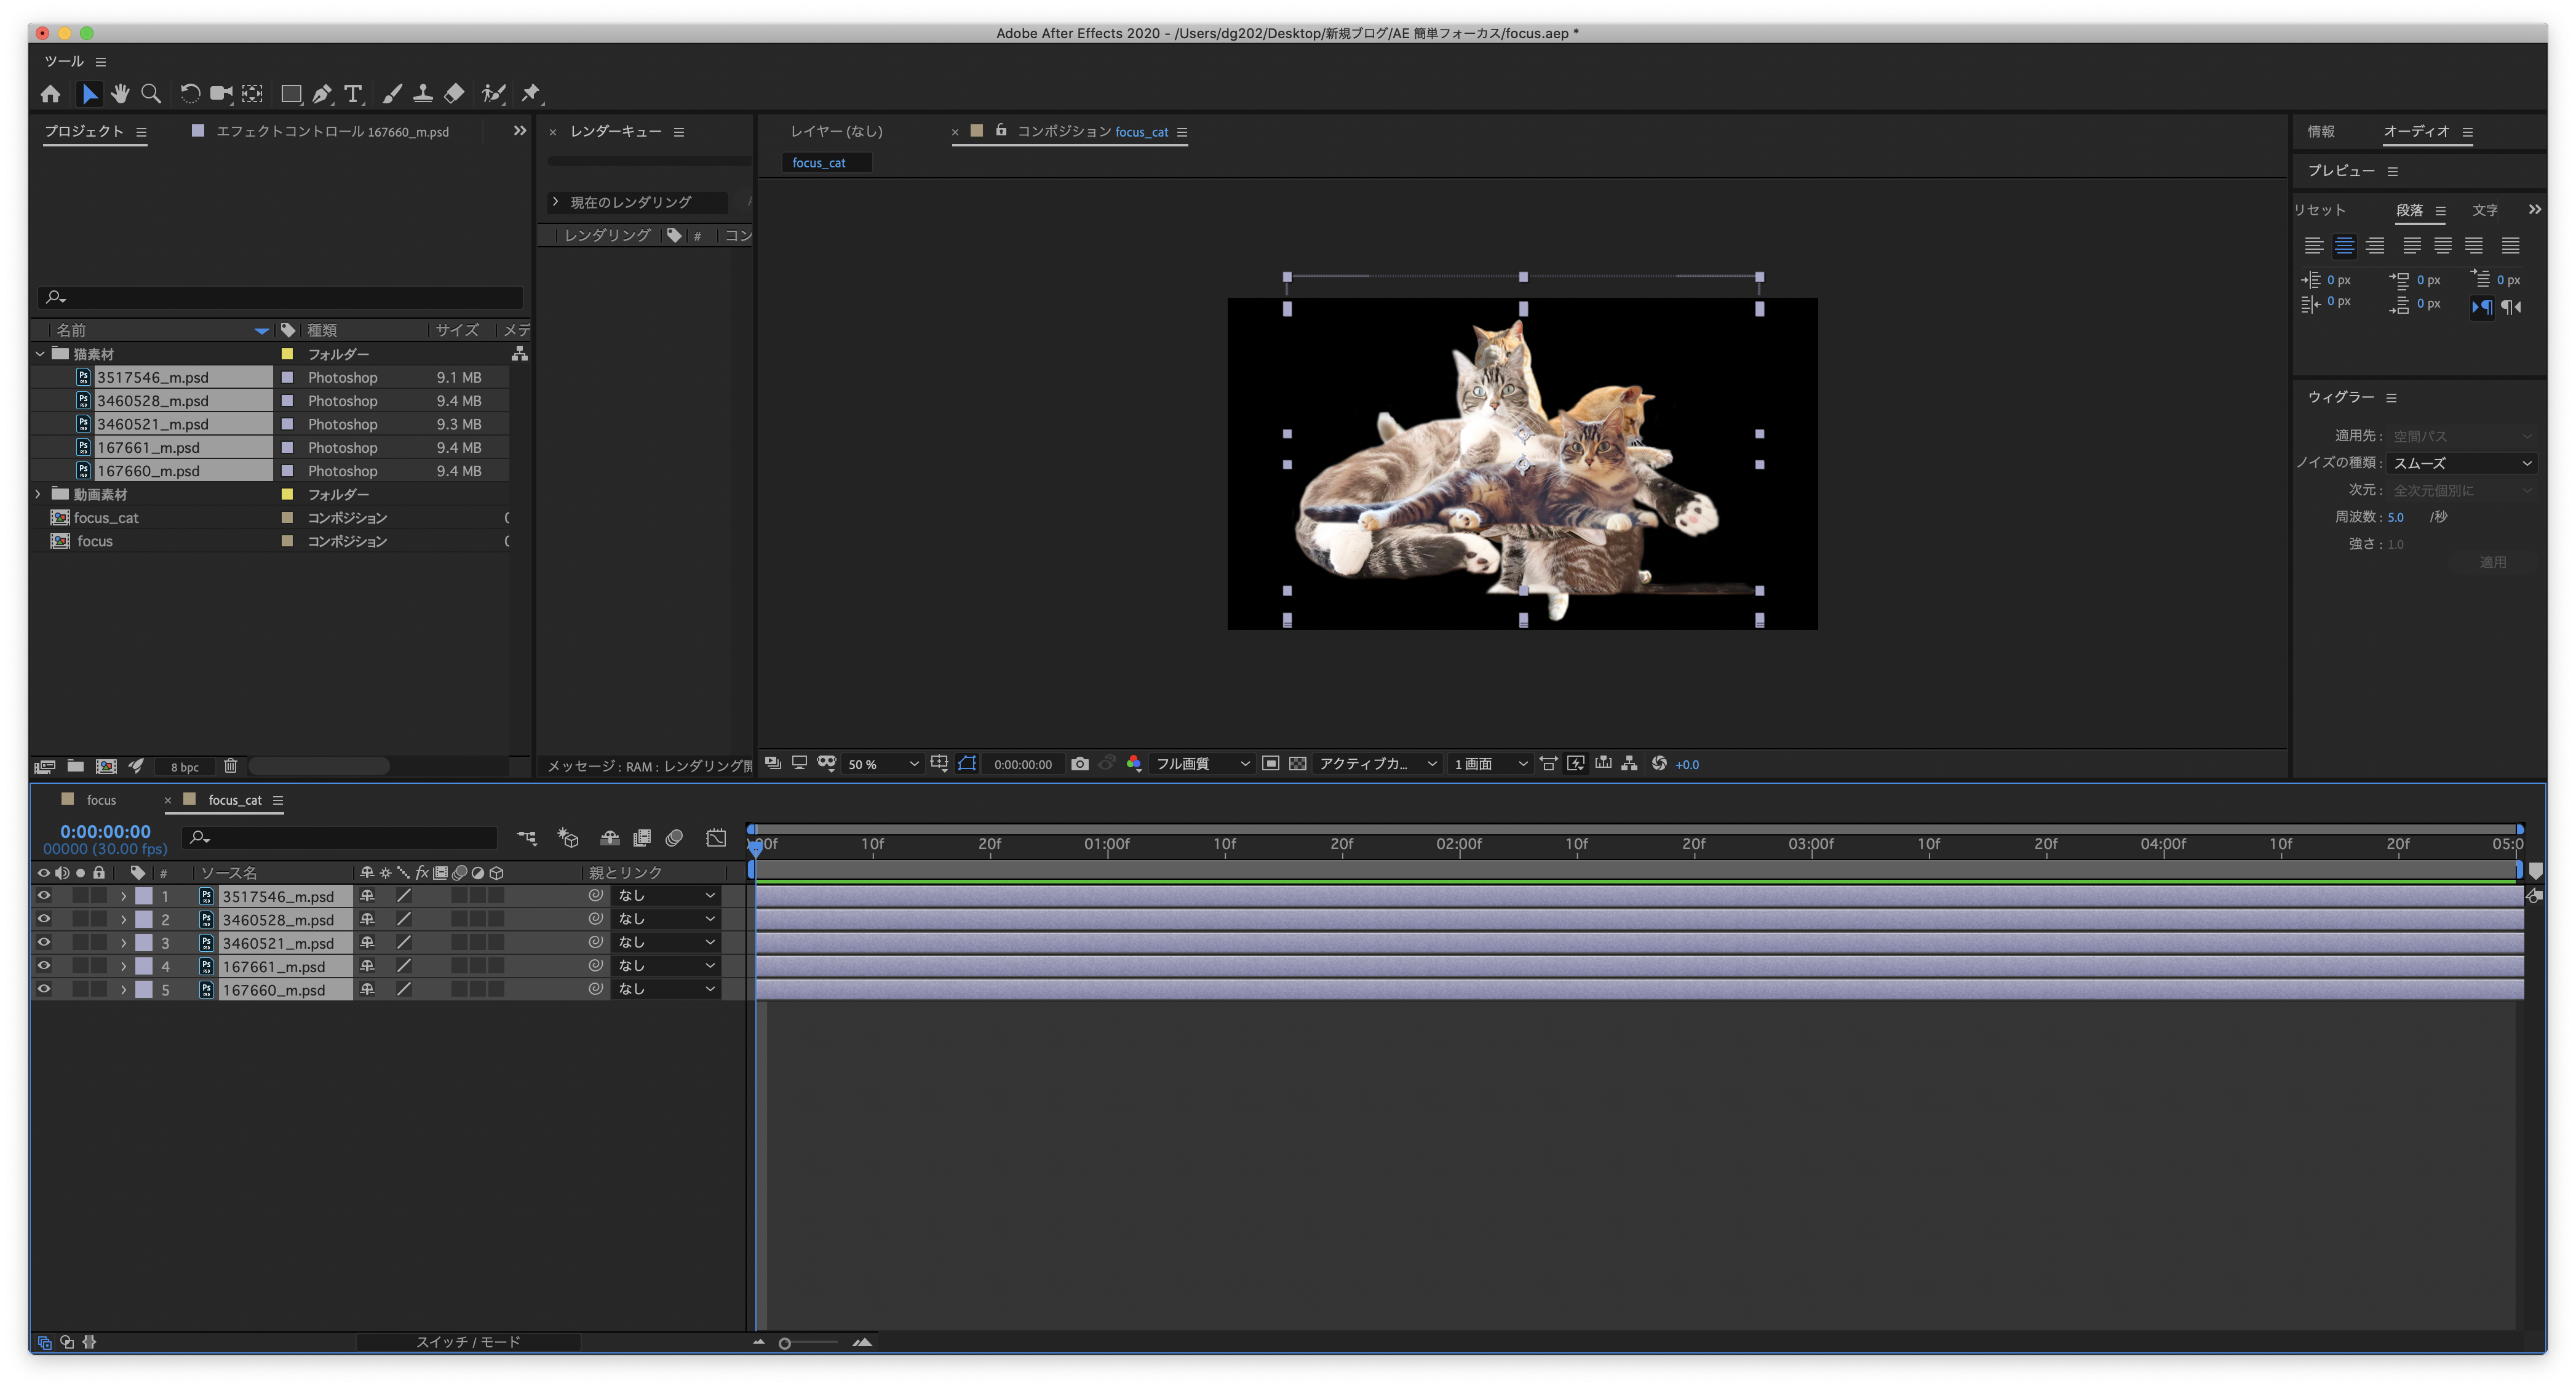Screen dimensions: 2576x1388
Task: Open the 1画面 view layout dropdown
Action: pyautogui.click(x=1490, y=764)
